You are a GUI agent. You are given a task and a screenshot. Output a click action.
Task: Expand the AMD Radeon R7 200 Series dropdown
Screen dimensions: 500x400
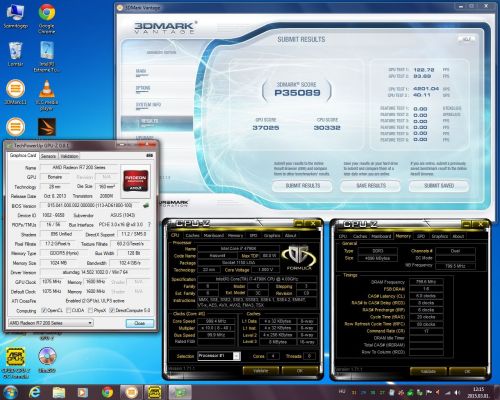point(90,323)
